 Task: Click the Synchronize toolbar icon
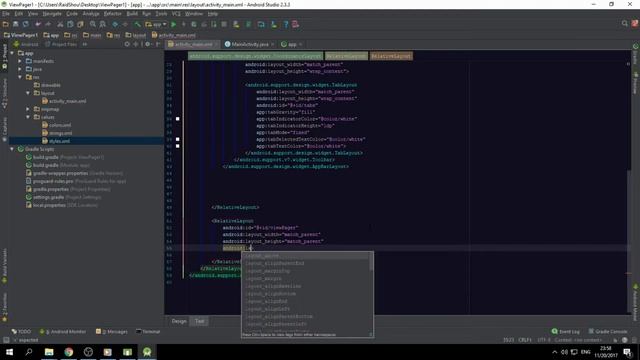click(x=25, y=24)
